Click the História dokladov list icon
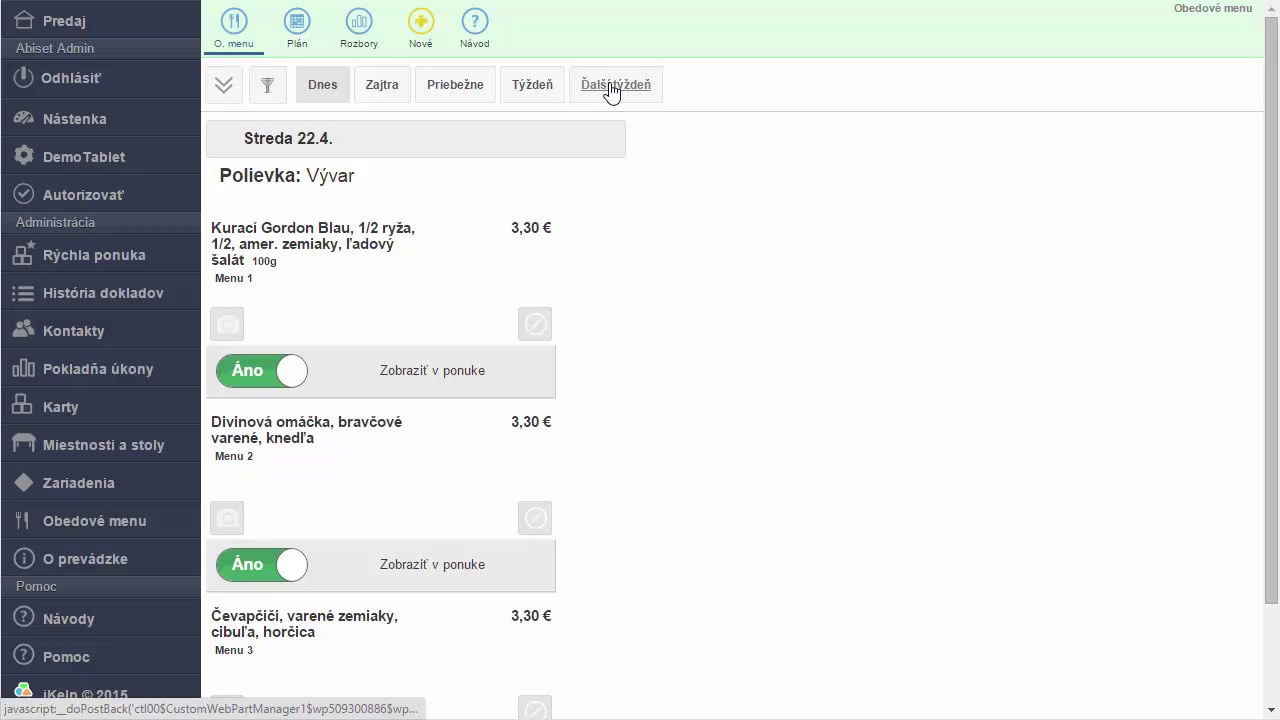Image resolution: width=1280 pixels, height=720 pixels. pyautogui.click(x=24, y=293)
